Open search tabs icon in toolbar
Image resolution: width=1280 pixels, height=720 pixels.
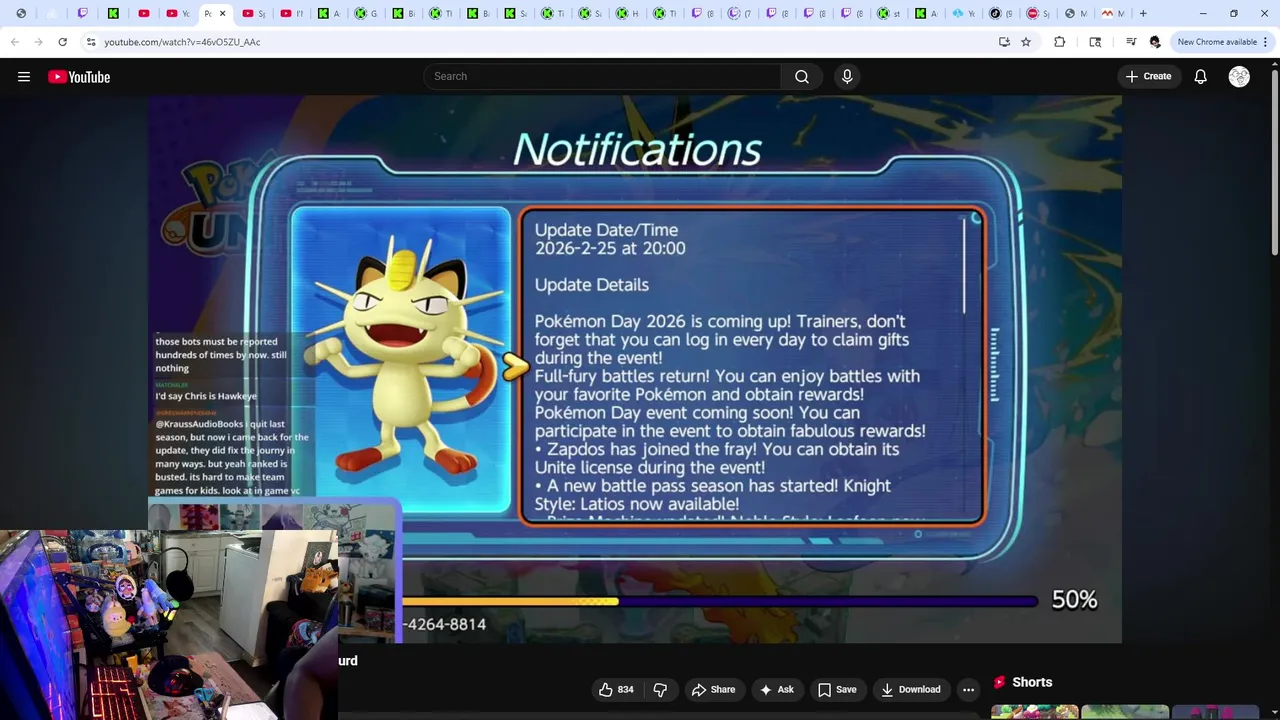point(1095,42)
